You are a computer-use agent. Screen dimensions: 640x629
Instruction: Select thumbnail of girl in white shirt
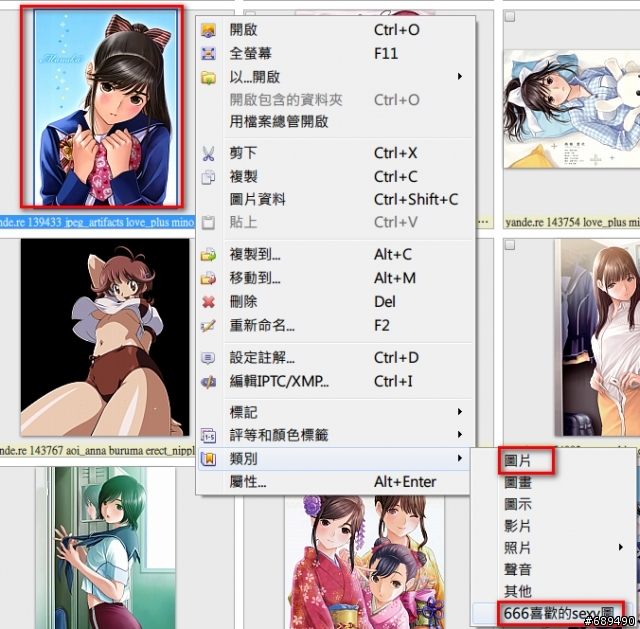tap(597, 338)
